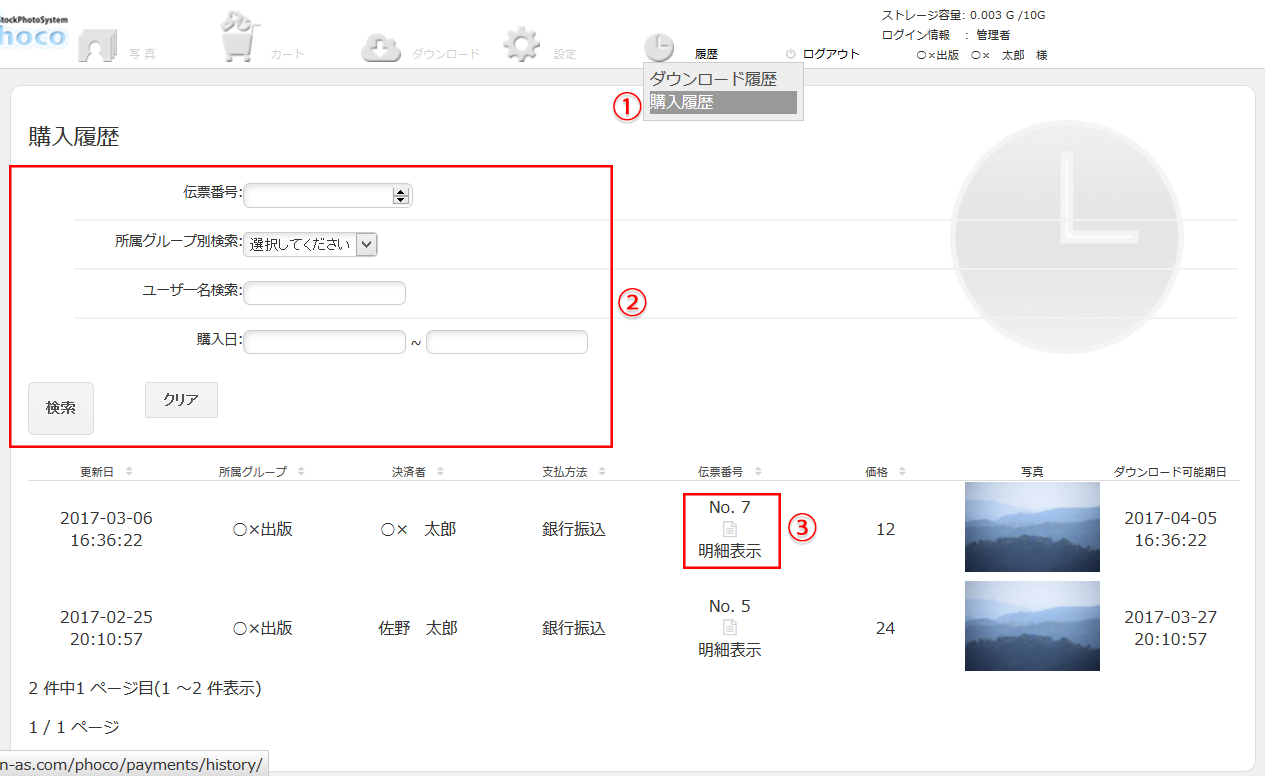
Task: Expand the 所属グループ別検索 dropdown
Action: pos(366,244)
